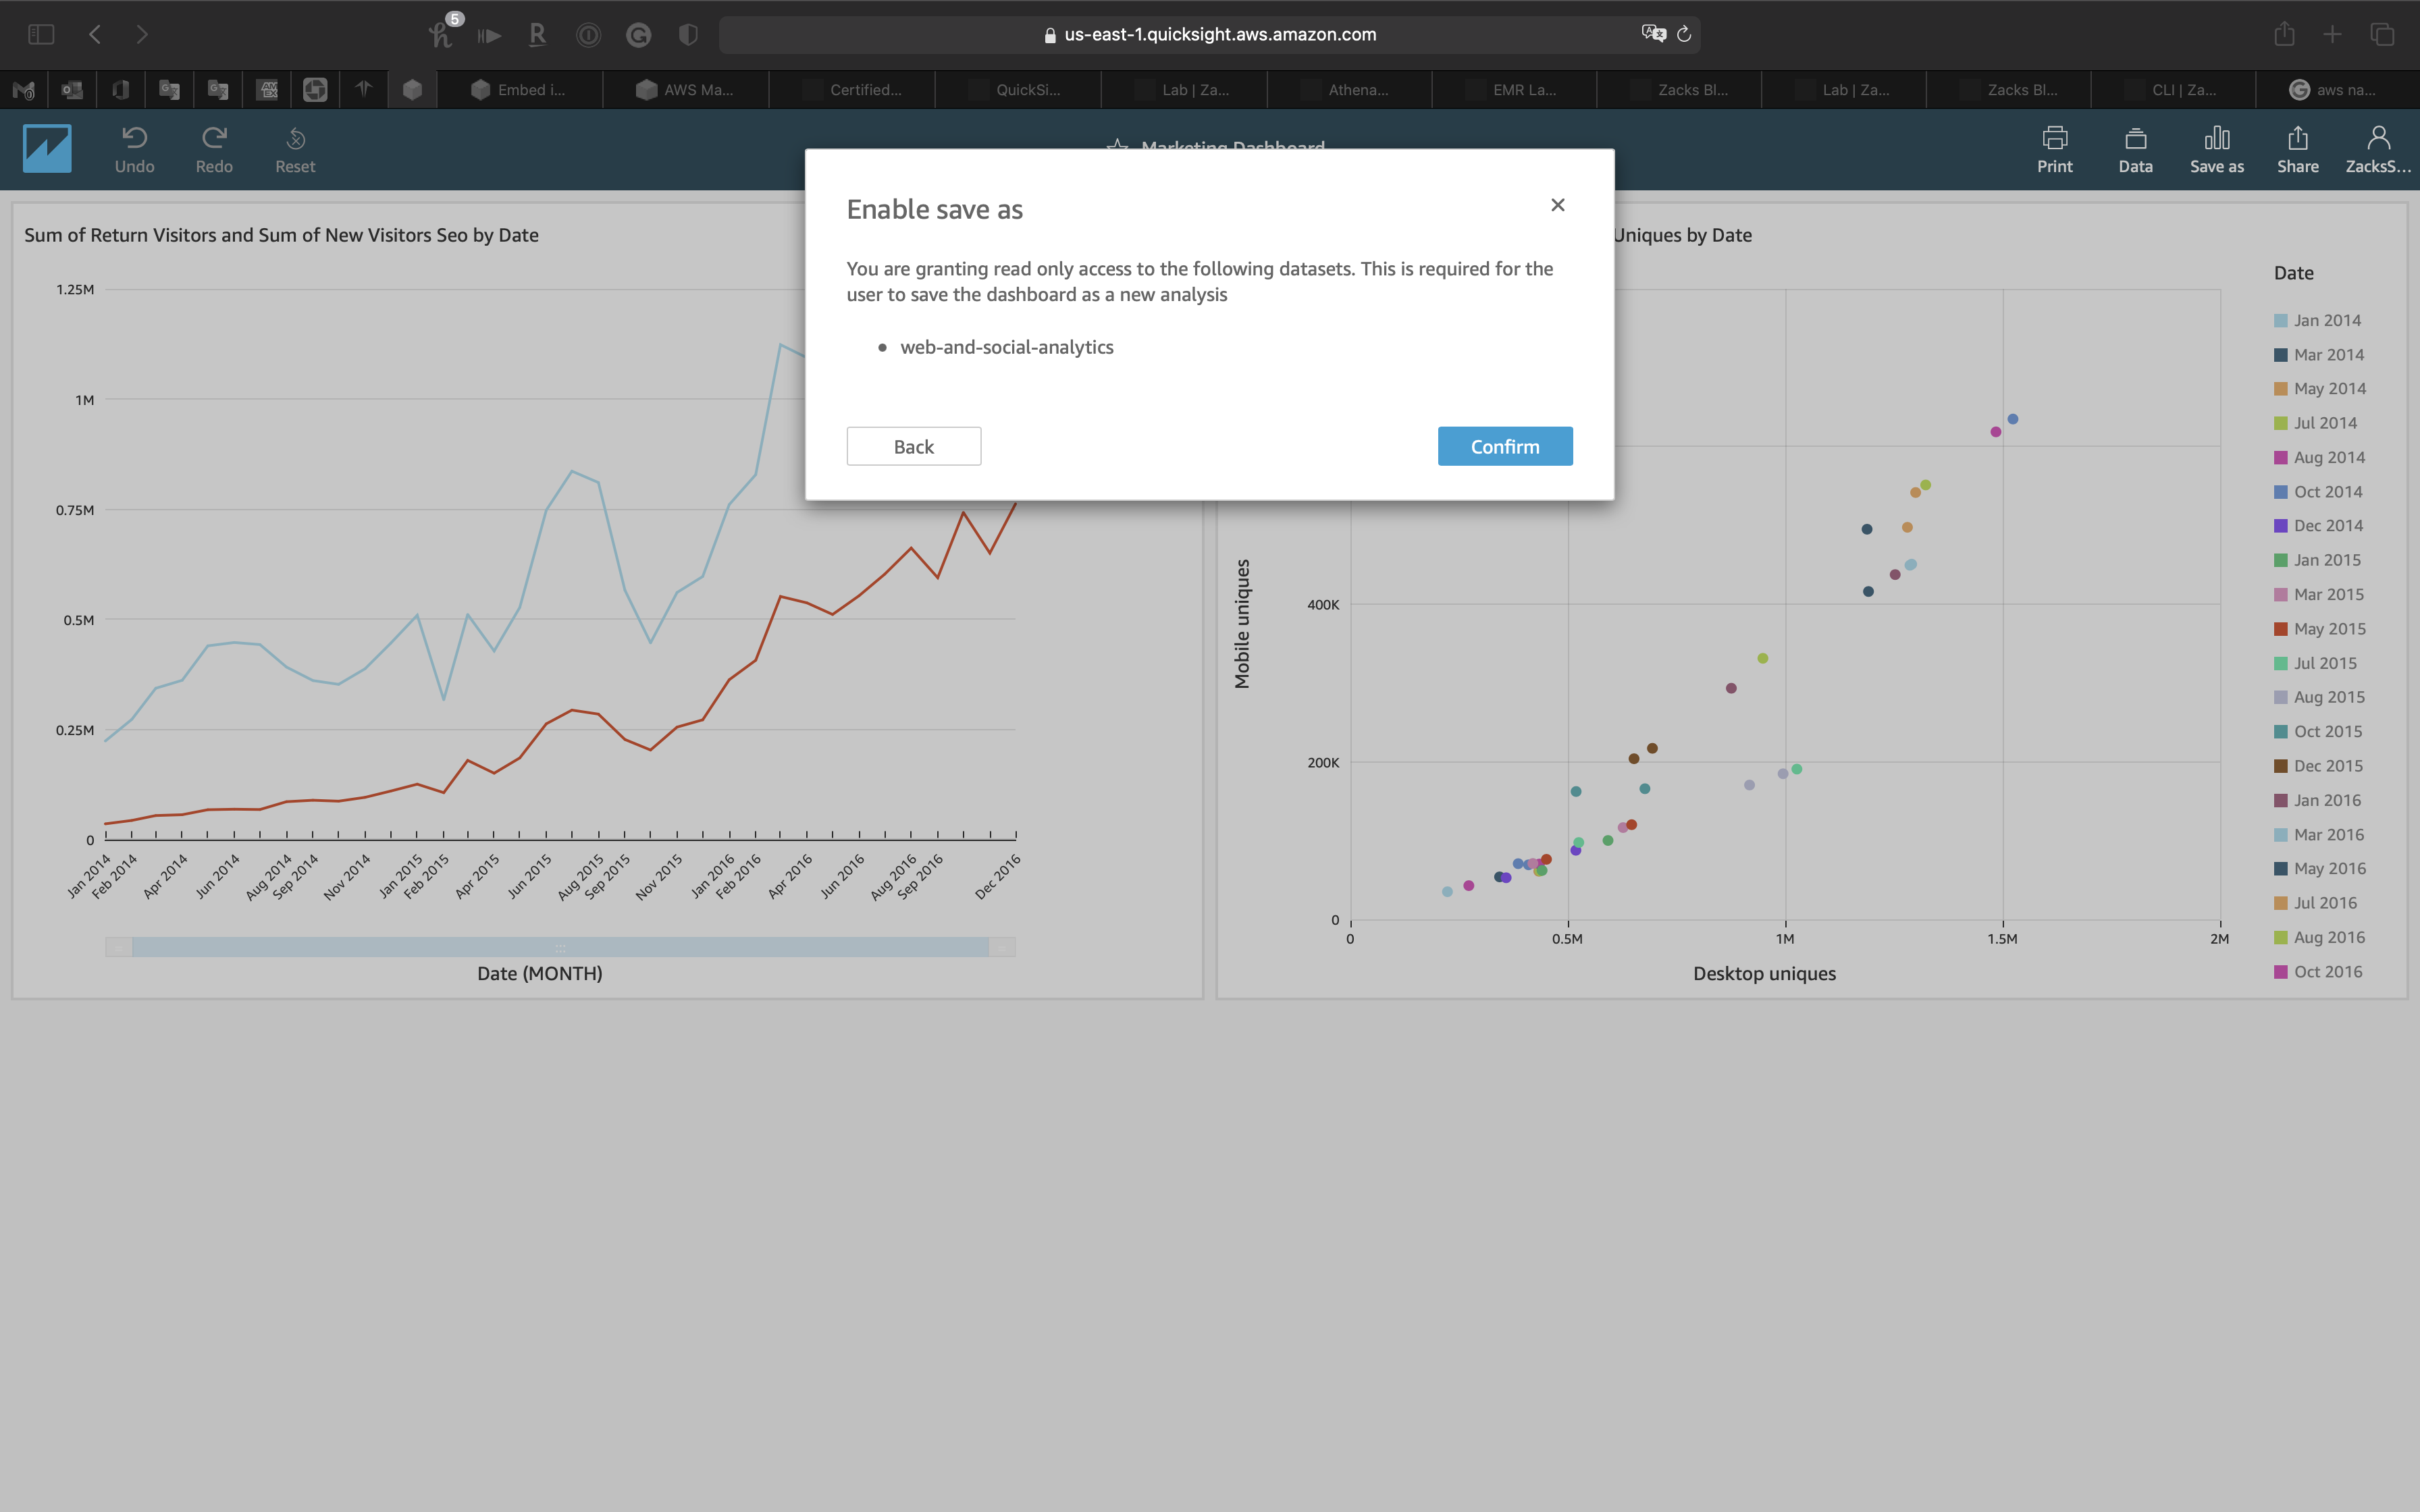Click the Save as chart icon

click(x=2216, y=138)
